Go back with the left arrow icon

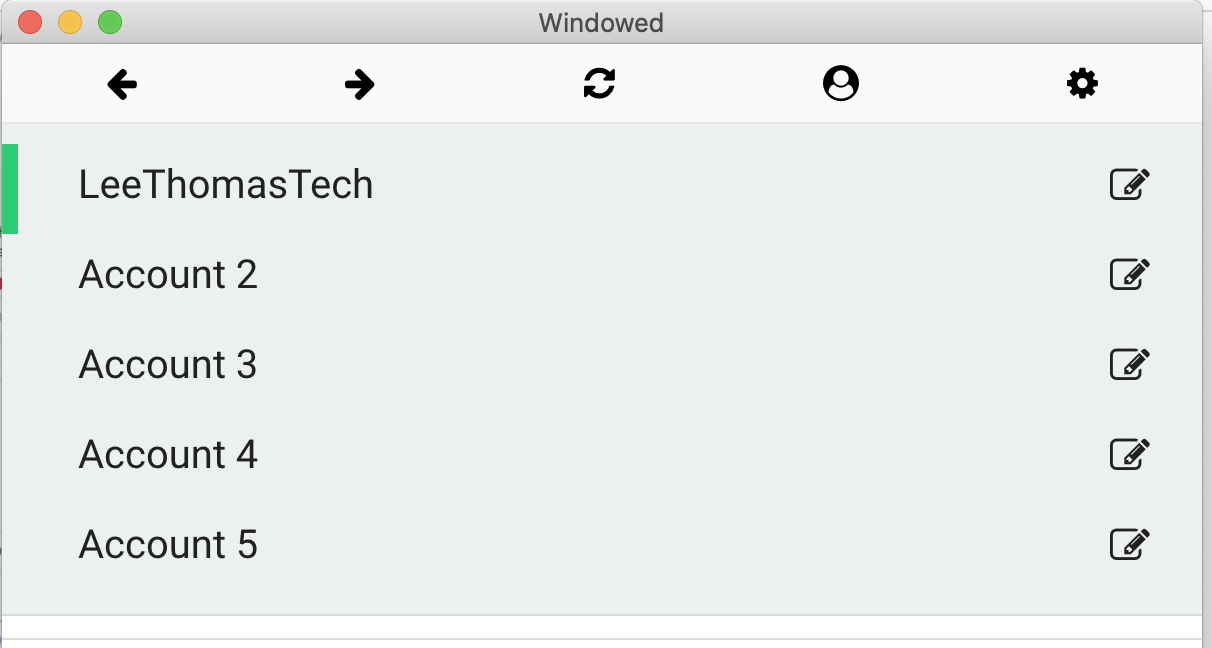coord(122,85)
